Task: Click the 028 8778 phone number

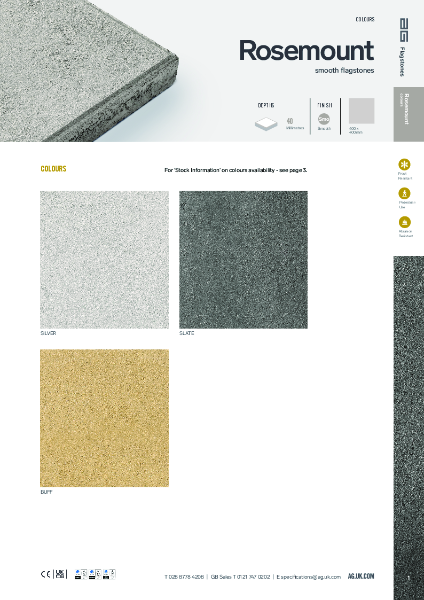Action: point(184,577)
